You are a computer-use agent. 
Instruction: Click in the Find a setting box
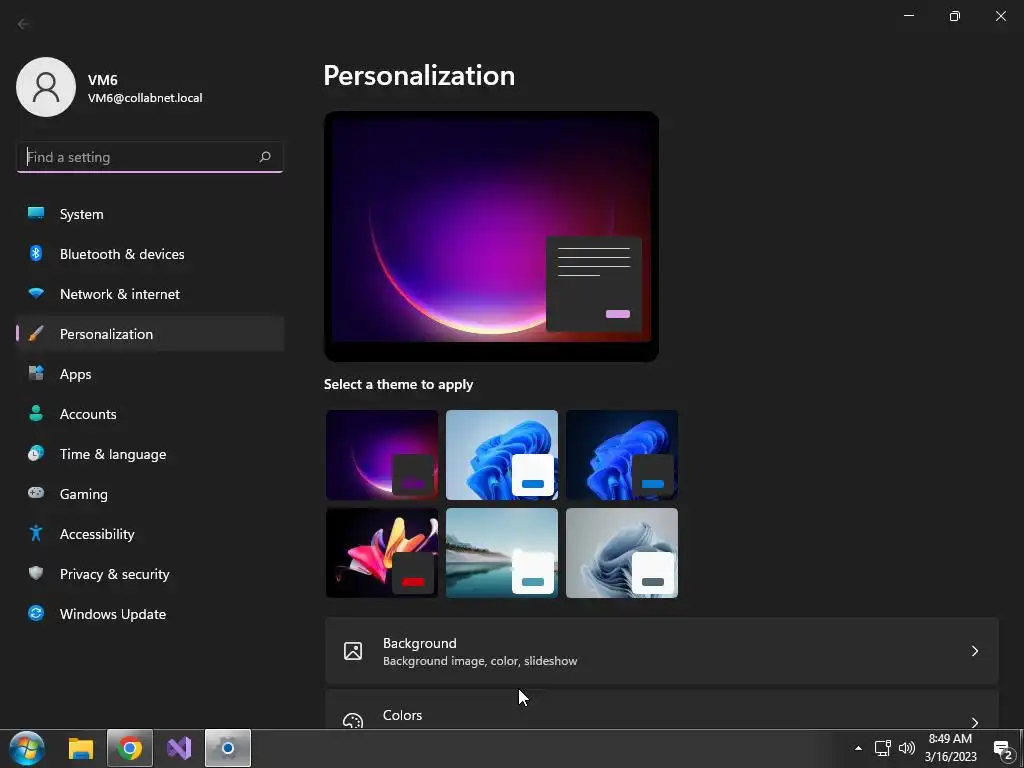(150, 157)
